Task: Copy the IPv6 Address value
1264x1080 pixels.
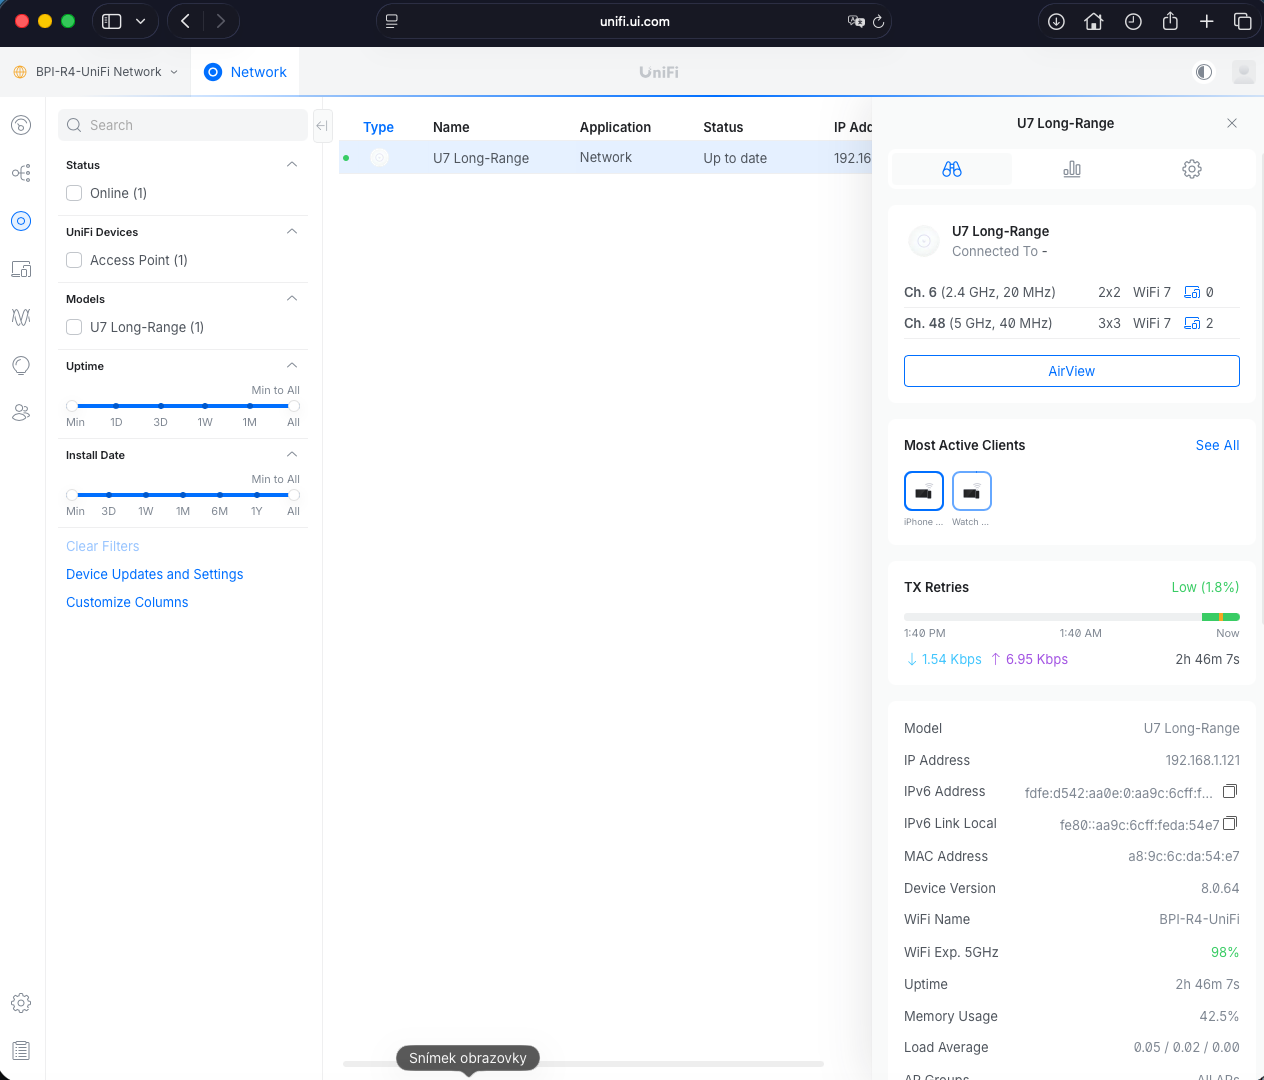Action: click(x=1230, y=791)
